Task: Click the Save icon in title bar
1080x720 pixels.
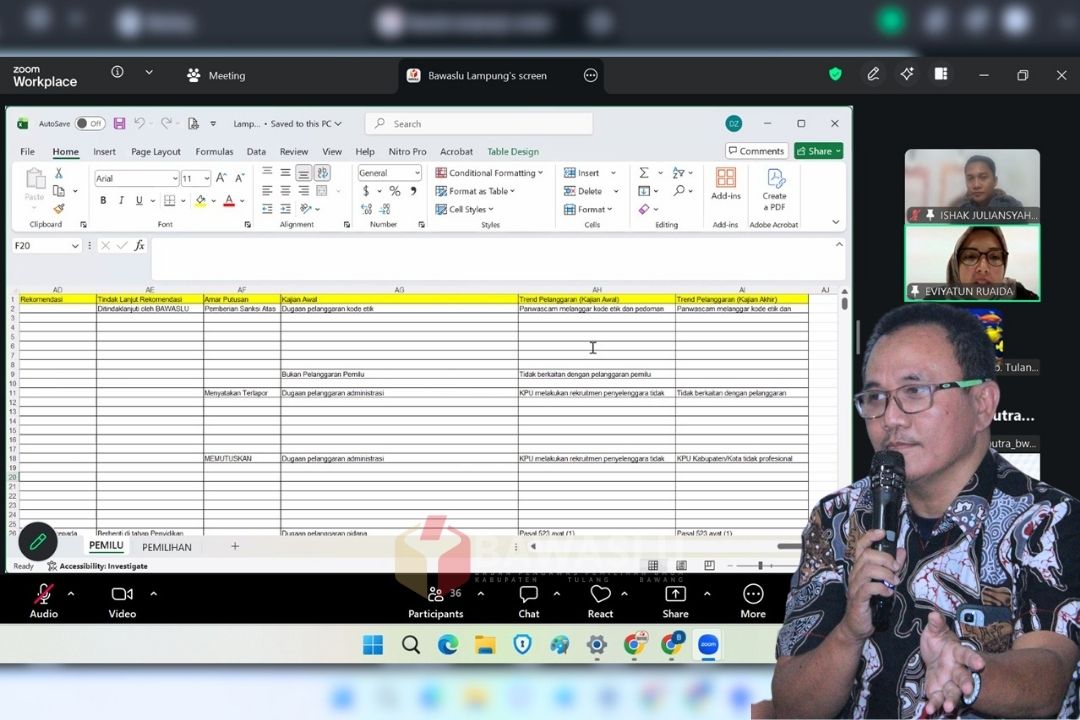Action: (119, 123)
